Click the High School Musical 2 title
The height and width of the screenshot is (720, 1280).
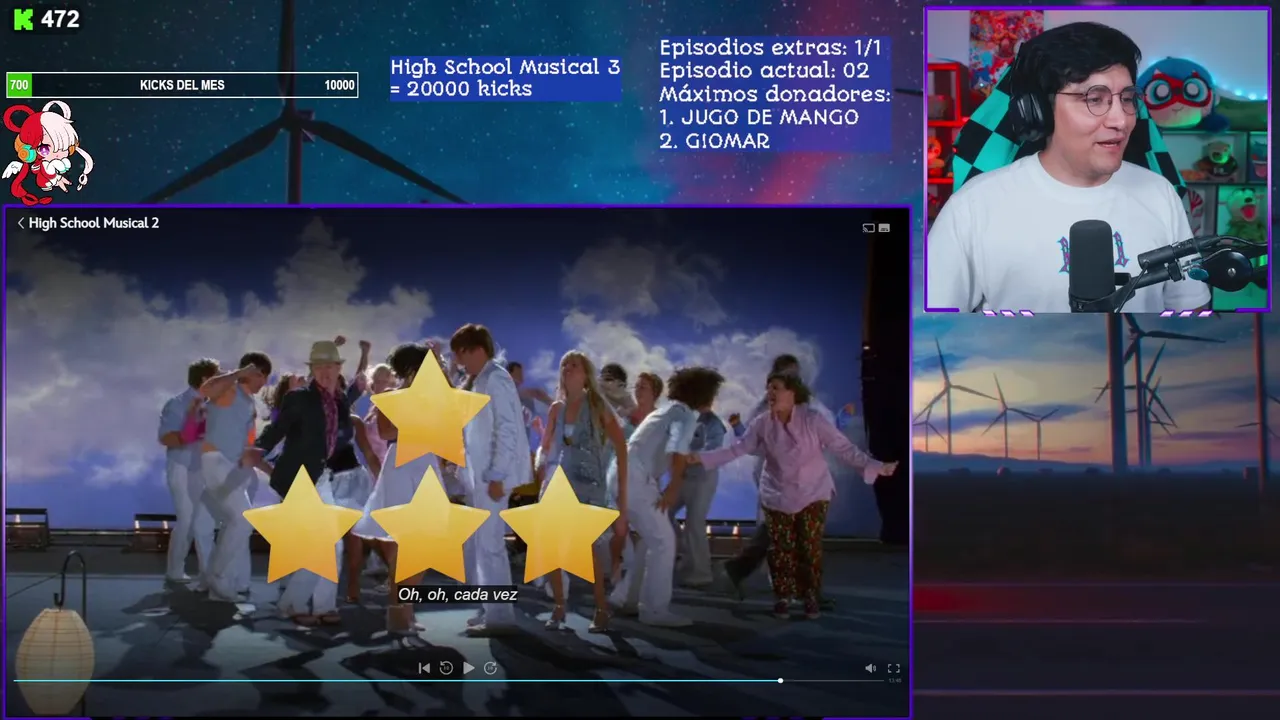(94, 223)
